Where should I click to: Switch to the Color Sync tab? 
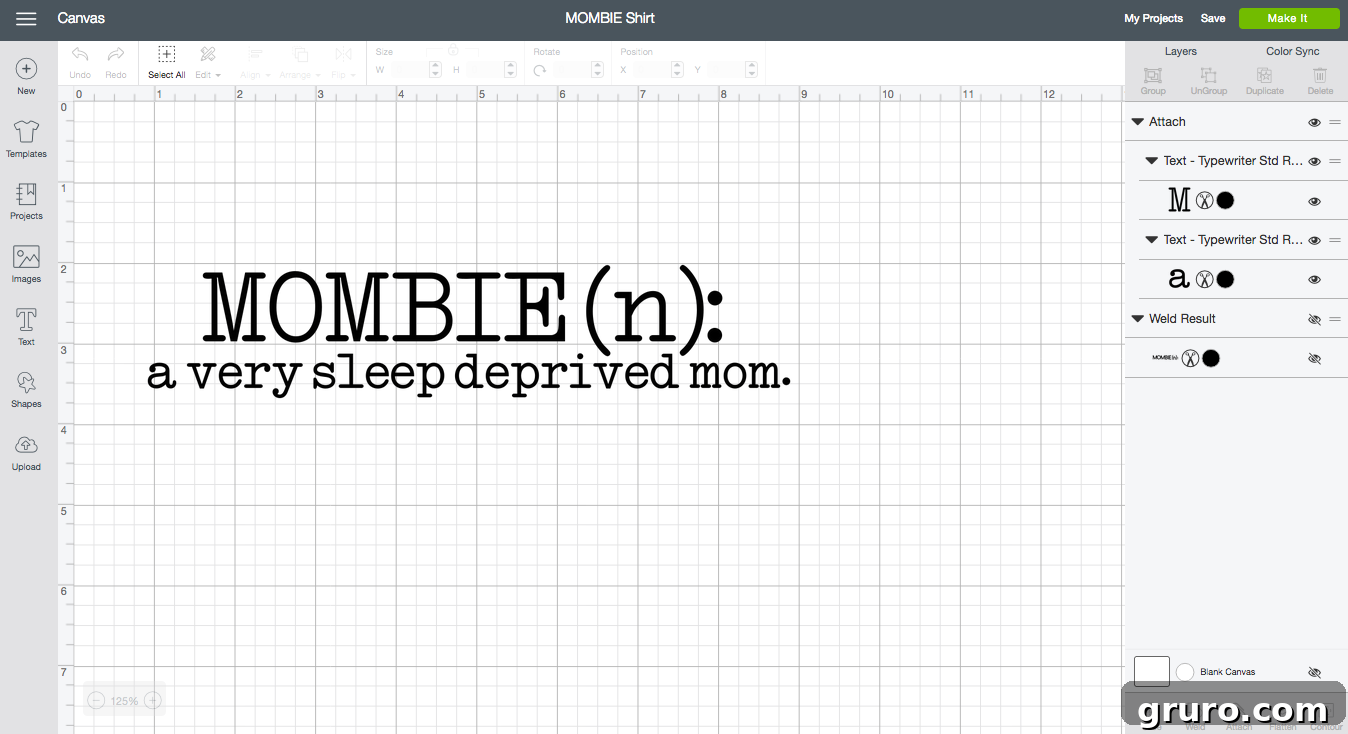pos(1292,51)
